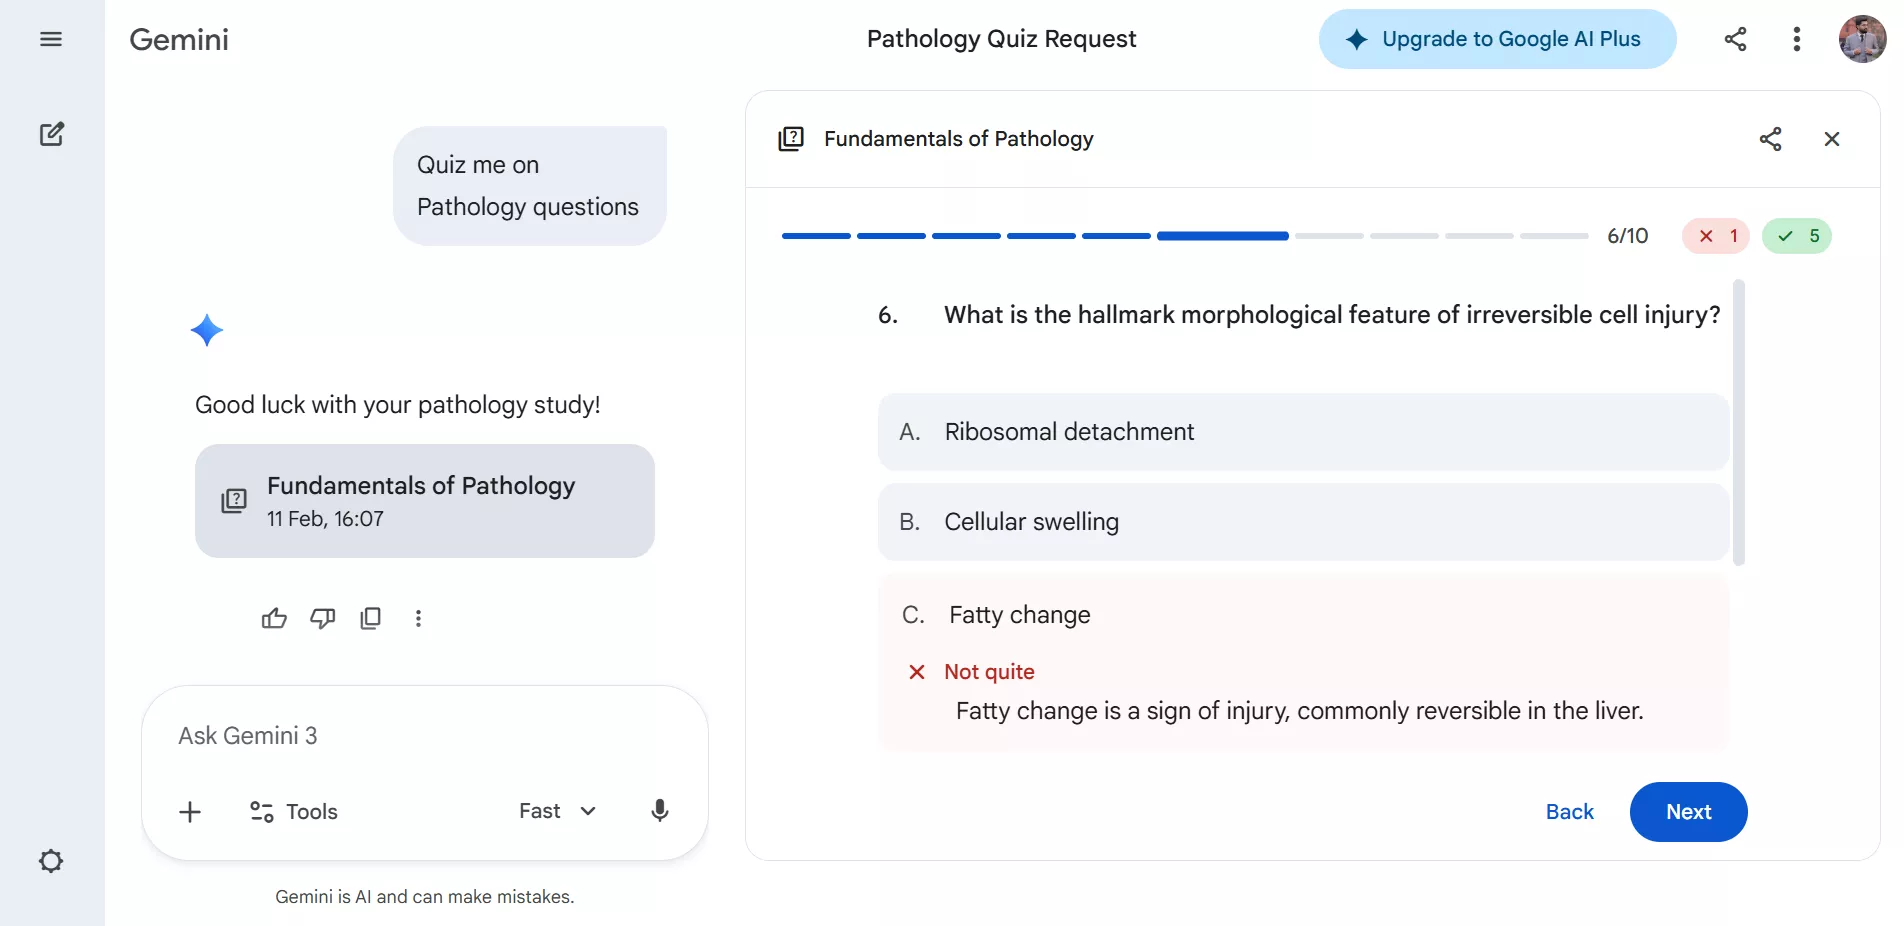The height and width of the screenshot is (926, 1904).
Task: Open Settings gear in the sidebar
Action: tap(51, 861)
